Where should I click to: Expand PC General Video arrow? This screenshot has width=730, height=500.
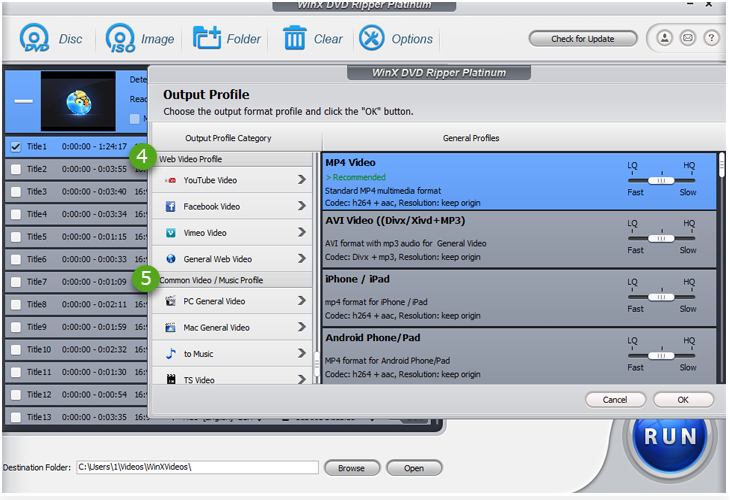click(302, 301)
